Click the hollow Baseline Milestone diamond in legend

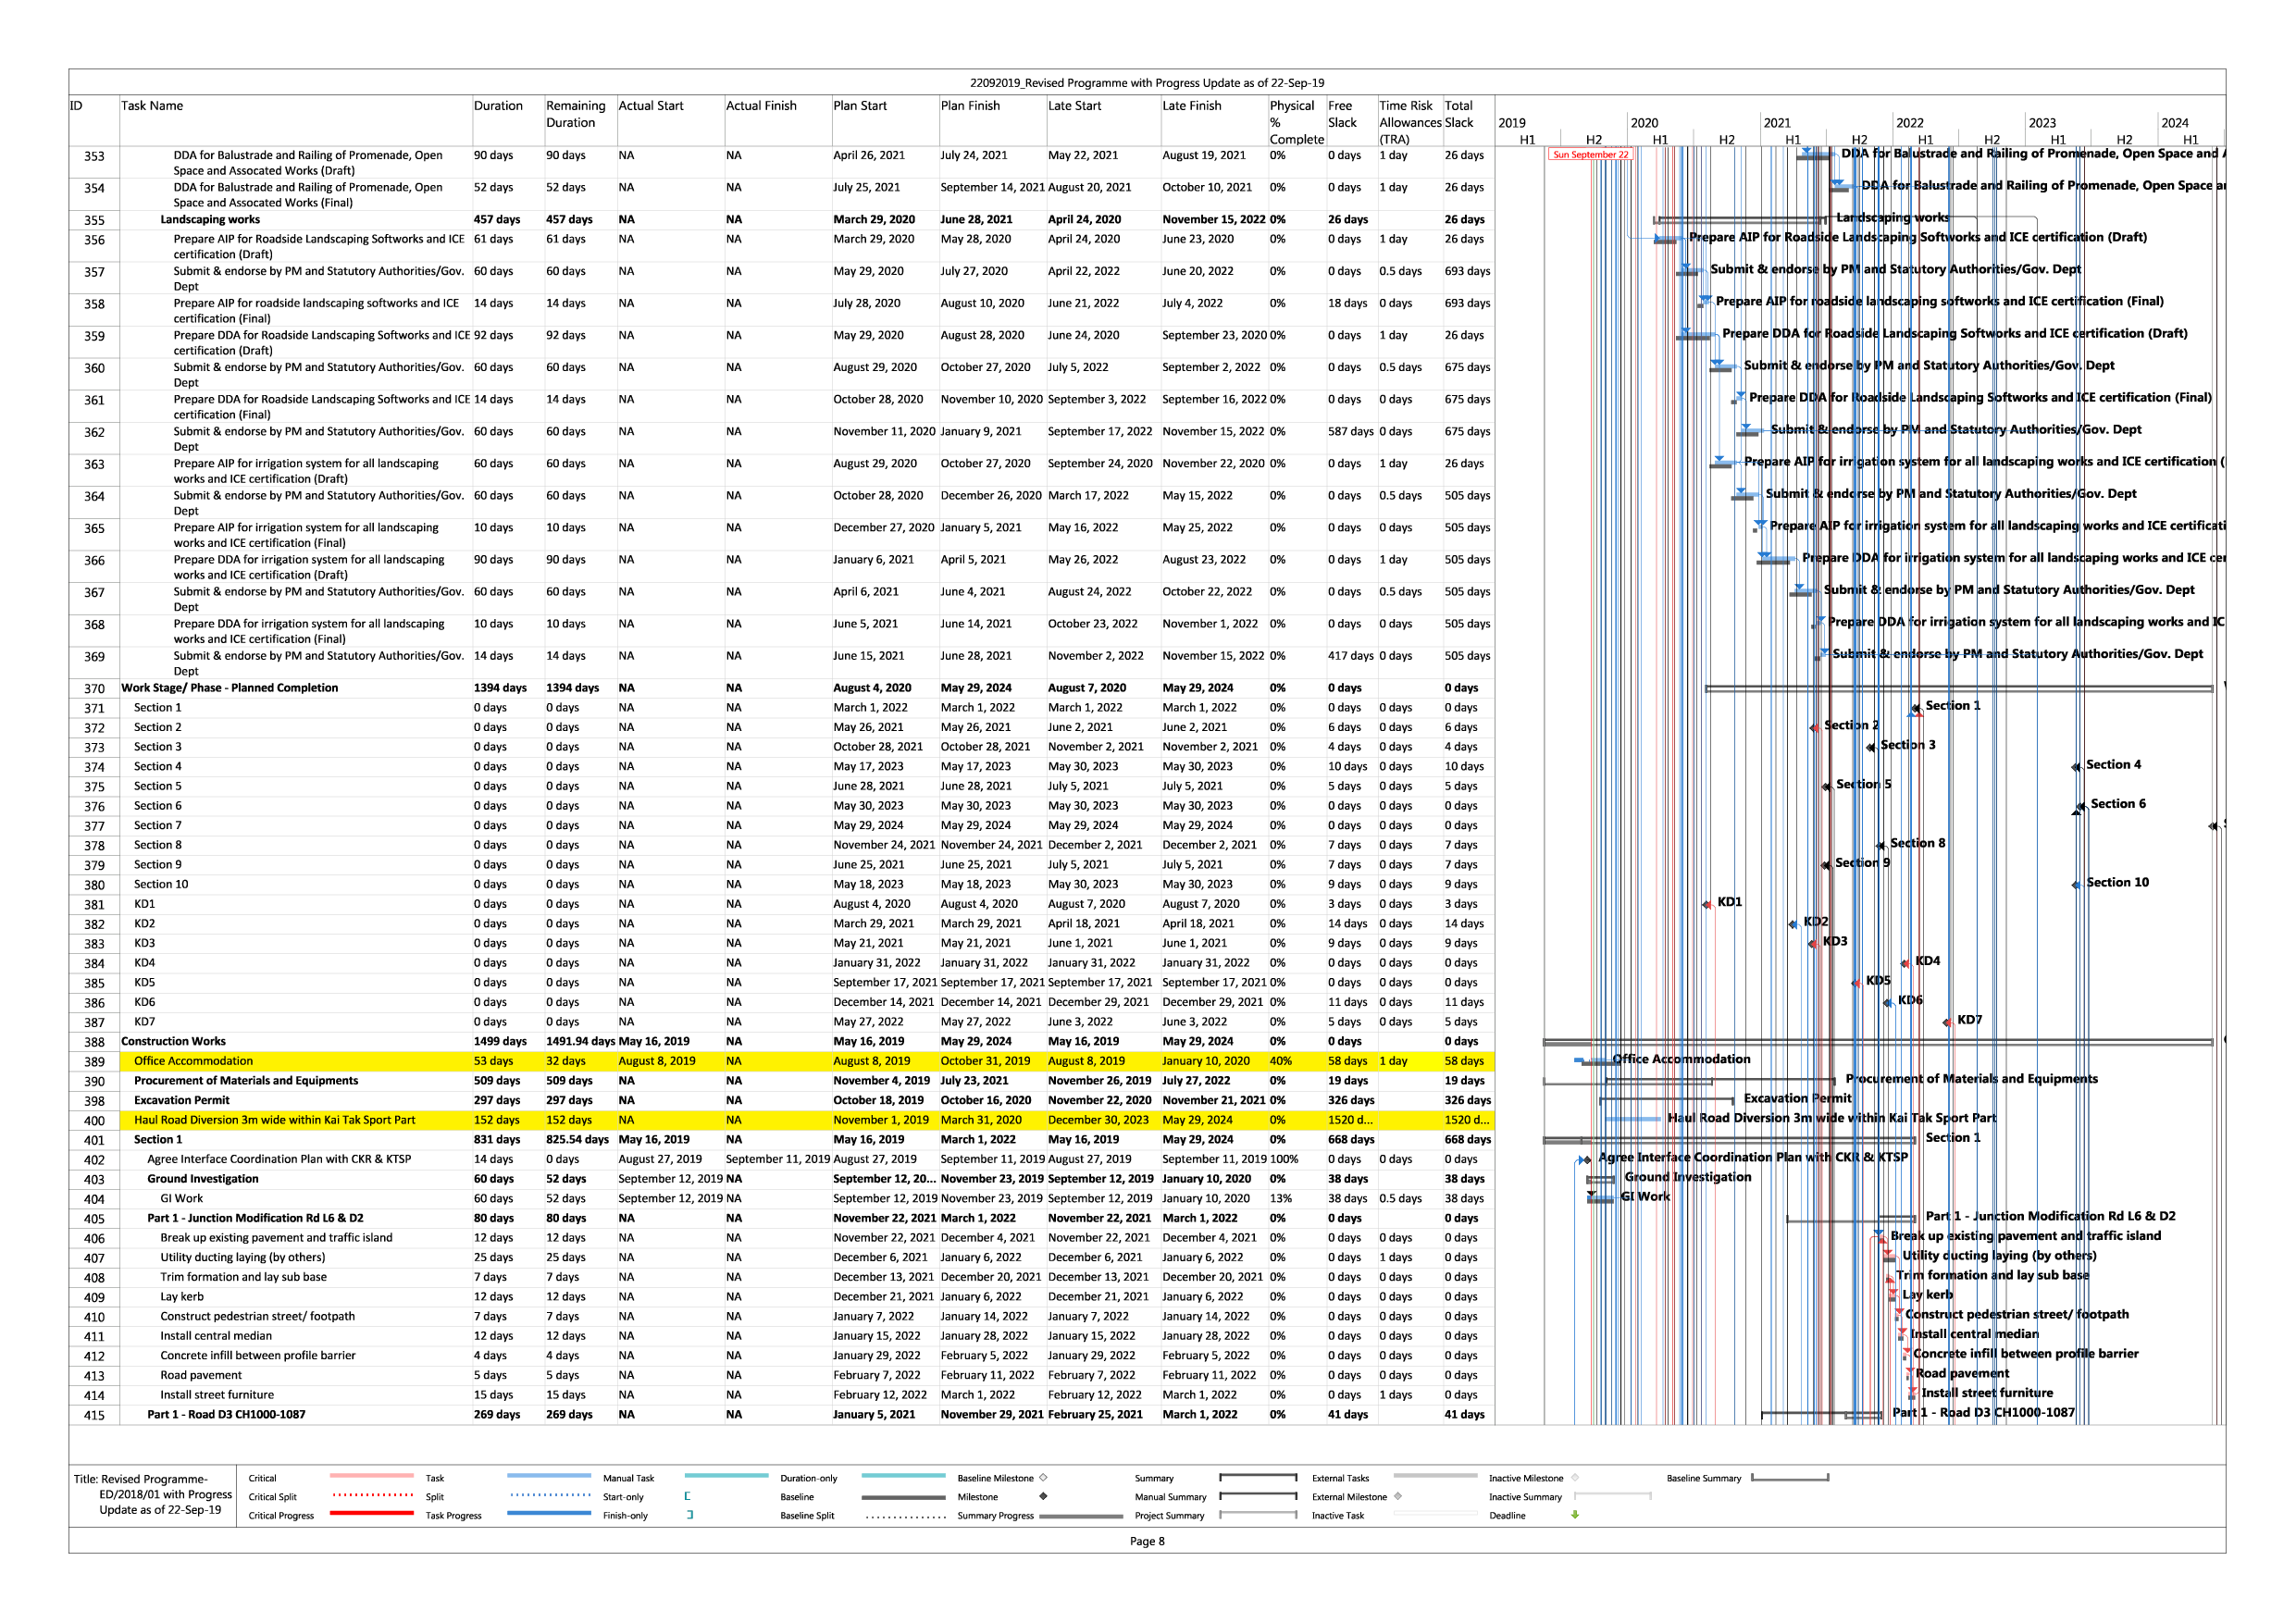click(1043, 1477)
